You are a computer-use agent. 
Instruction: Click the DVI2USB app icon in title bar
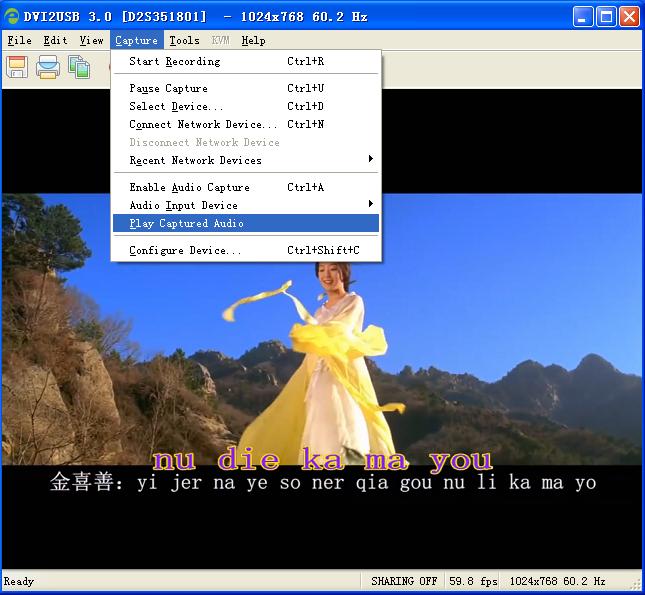coord(12,16)
